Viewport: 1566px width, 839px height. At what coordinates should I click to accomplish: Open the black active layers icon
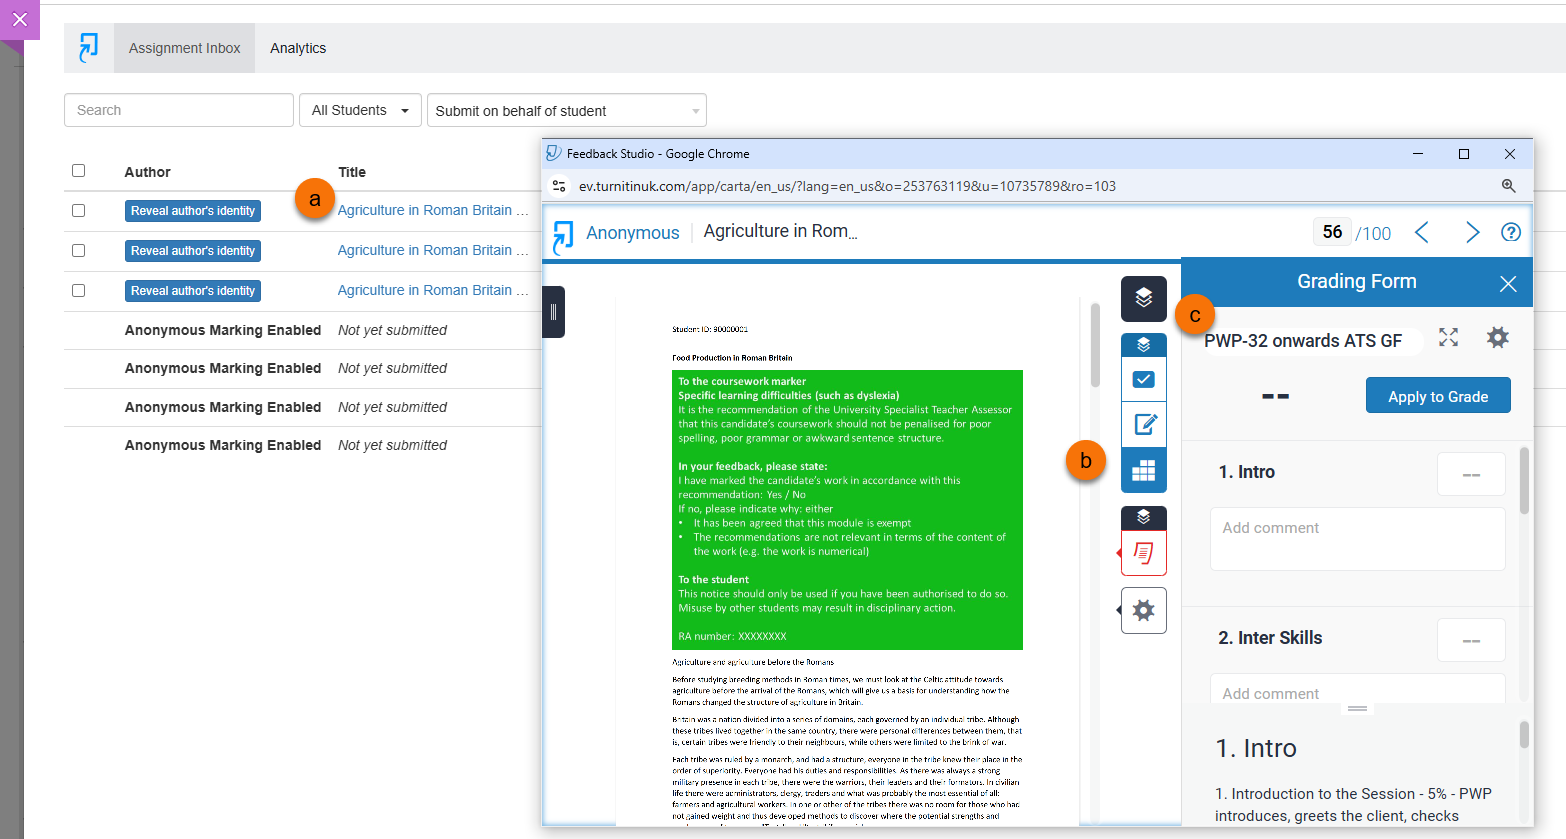click(1143, 298)
